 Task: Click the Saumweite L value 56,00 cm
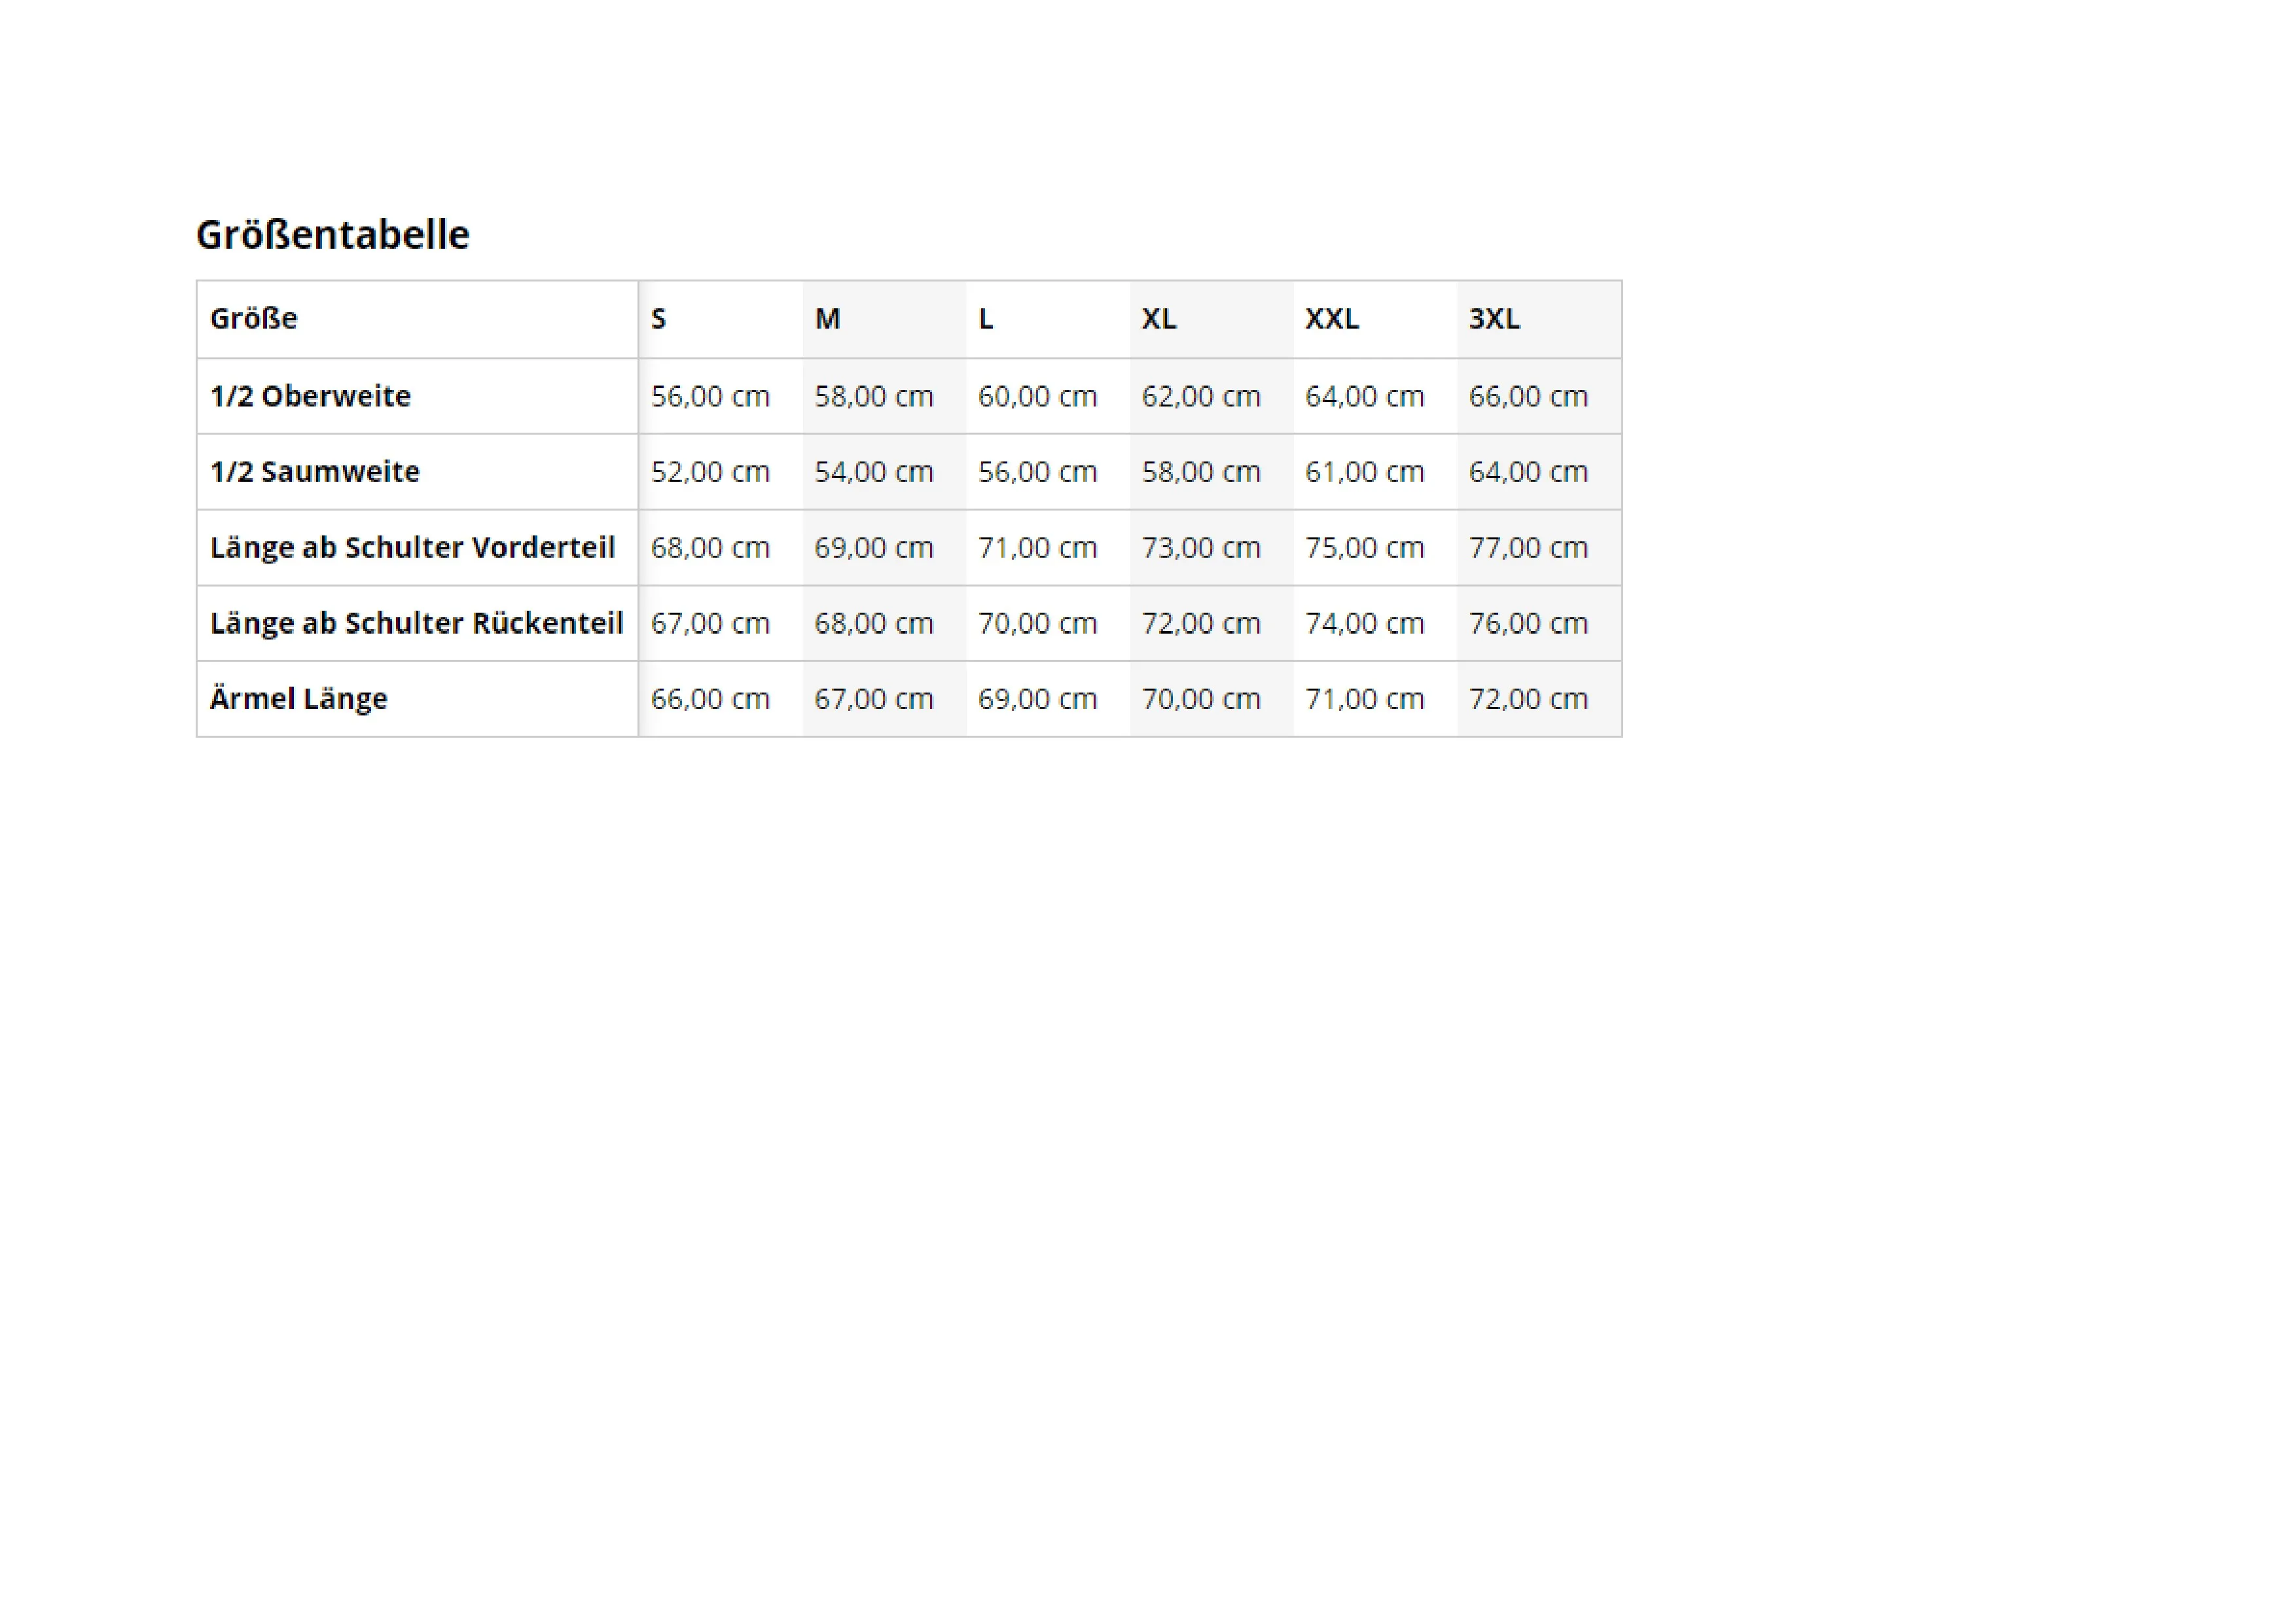(1037, 472)
